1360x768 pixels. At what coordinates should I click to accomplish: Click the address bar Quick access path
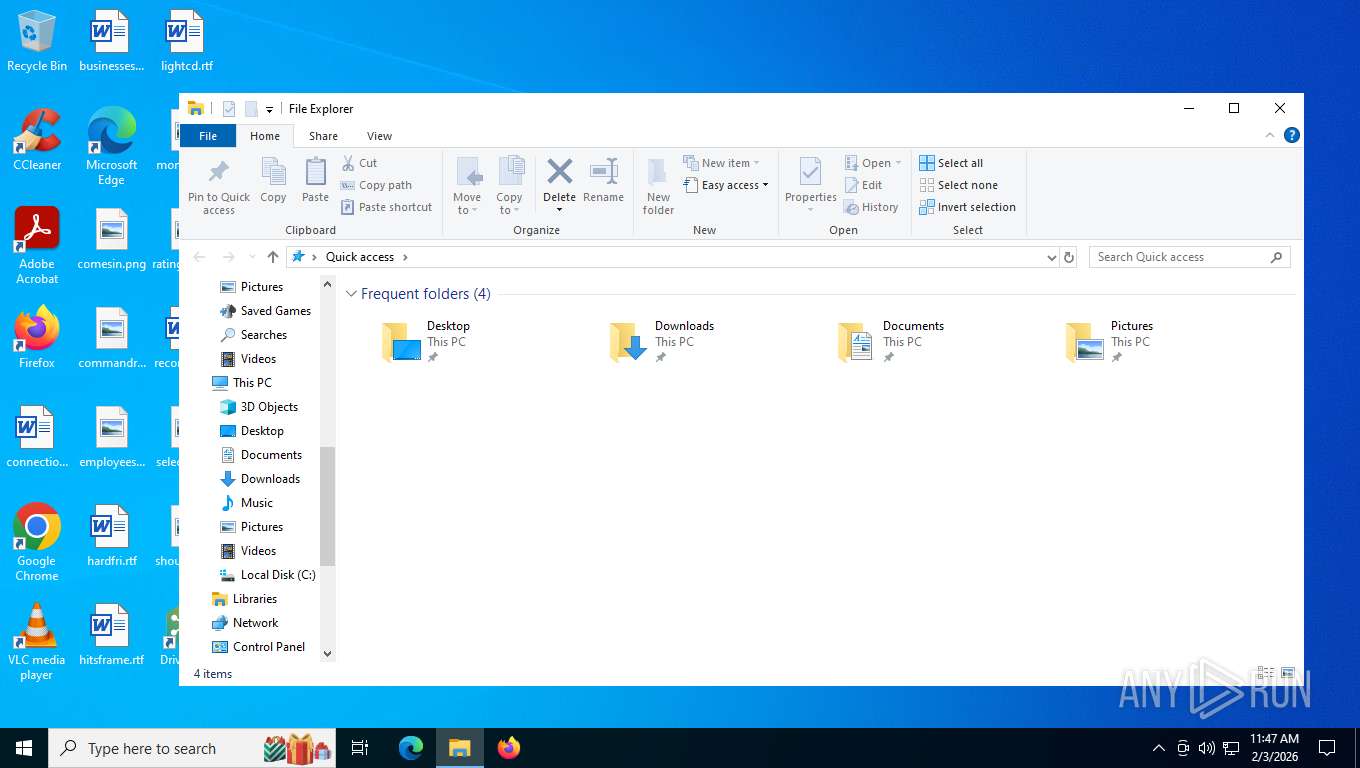click(x=360, y=257)
